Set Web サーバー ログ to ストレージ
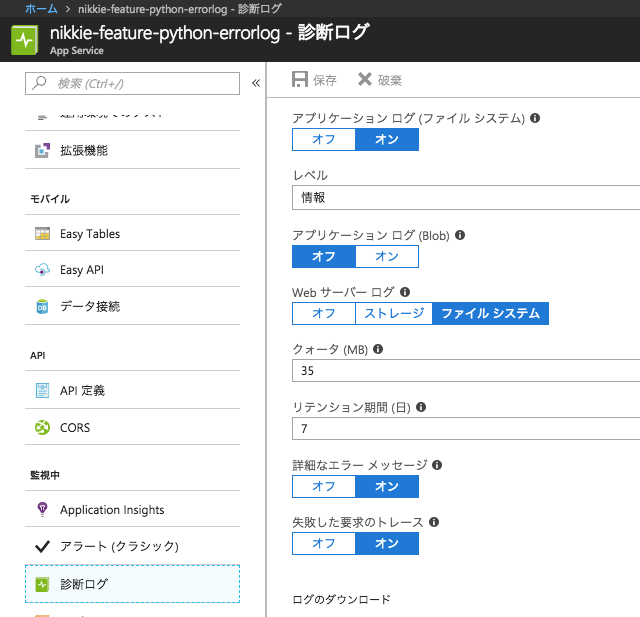Image resolution: width=640 pixels, height=617 pixels. click(x=394, y=313)
